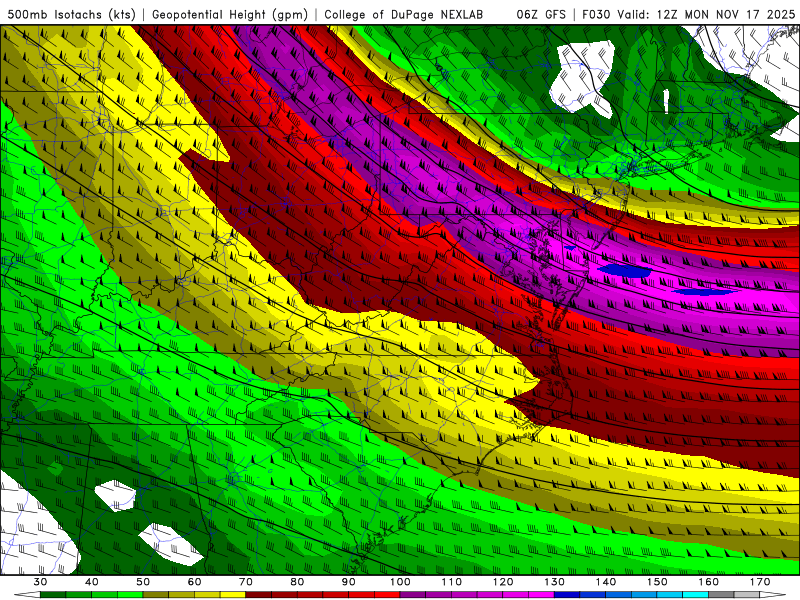Click the '30' color bar label
800x600 pixels.
[40, 582]
